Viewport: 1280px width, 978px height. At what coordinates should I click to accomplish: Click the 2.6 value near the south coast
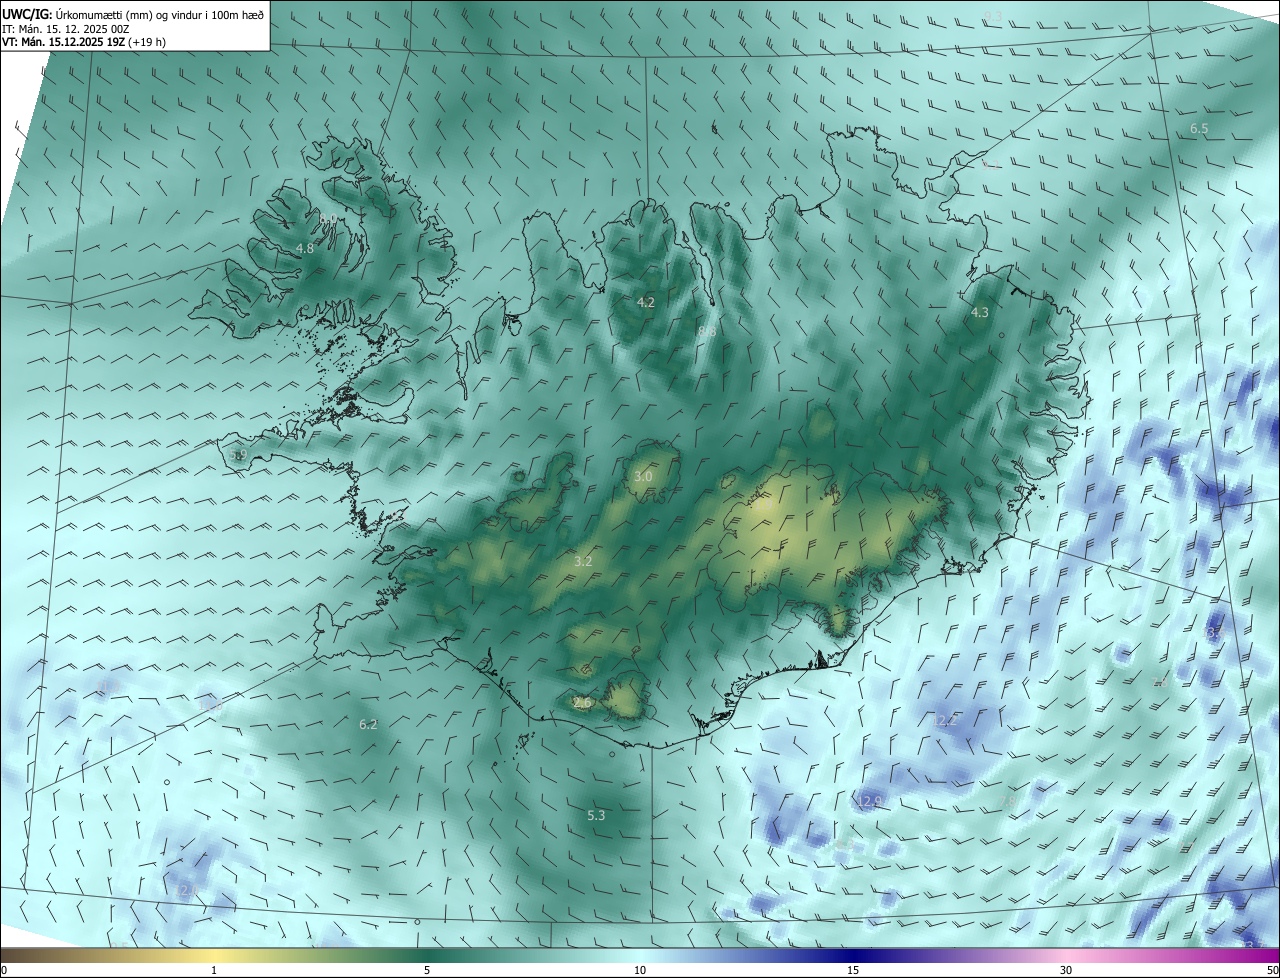pyautogui.click(x=582, y=703)
